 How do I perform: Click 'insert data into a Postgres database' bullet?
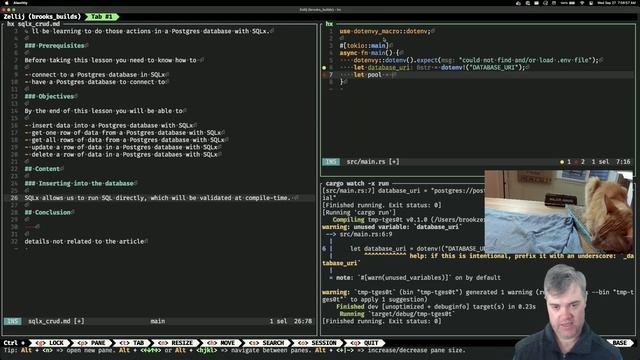pyautogui.click(x=109, y=125)
